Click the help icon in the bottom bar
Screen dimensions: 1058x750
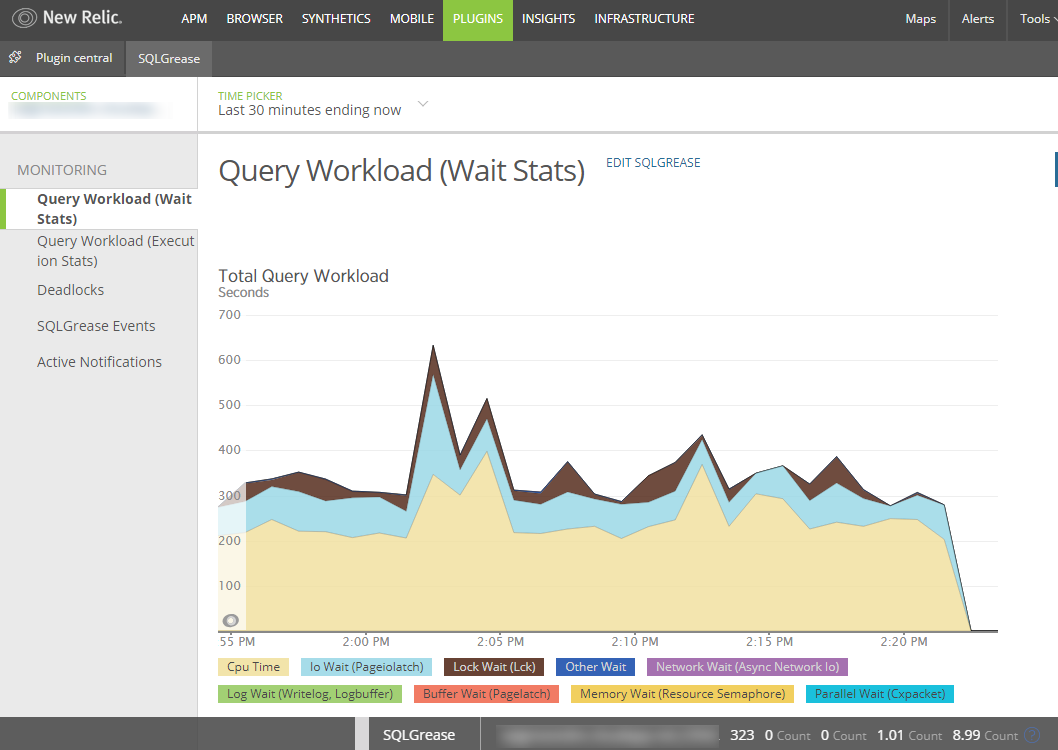pyautogui.click(x=1032, y=735)
